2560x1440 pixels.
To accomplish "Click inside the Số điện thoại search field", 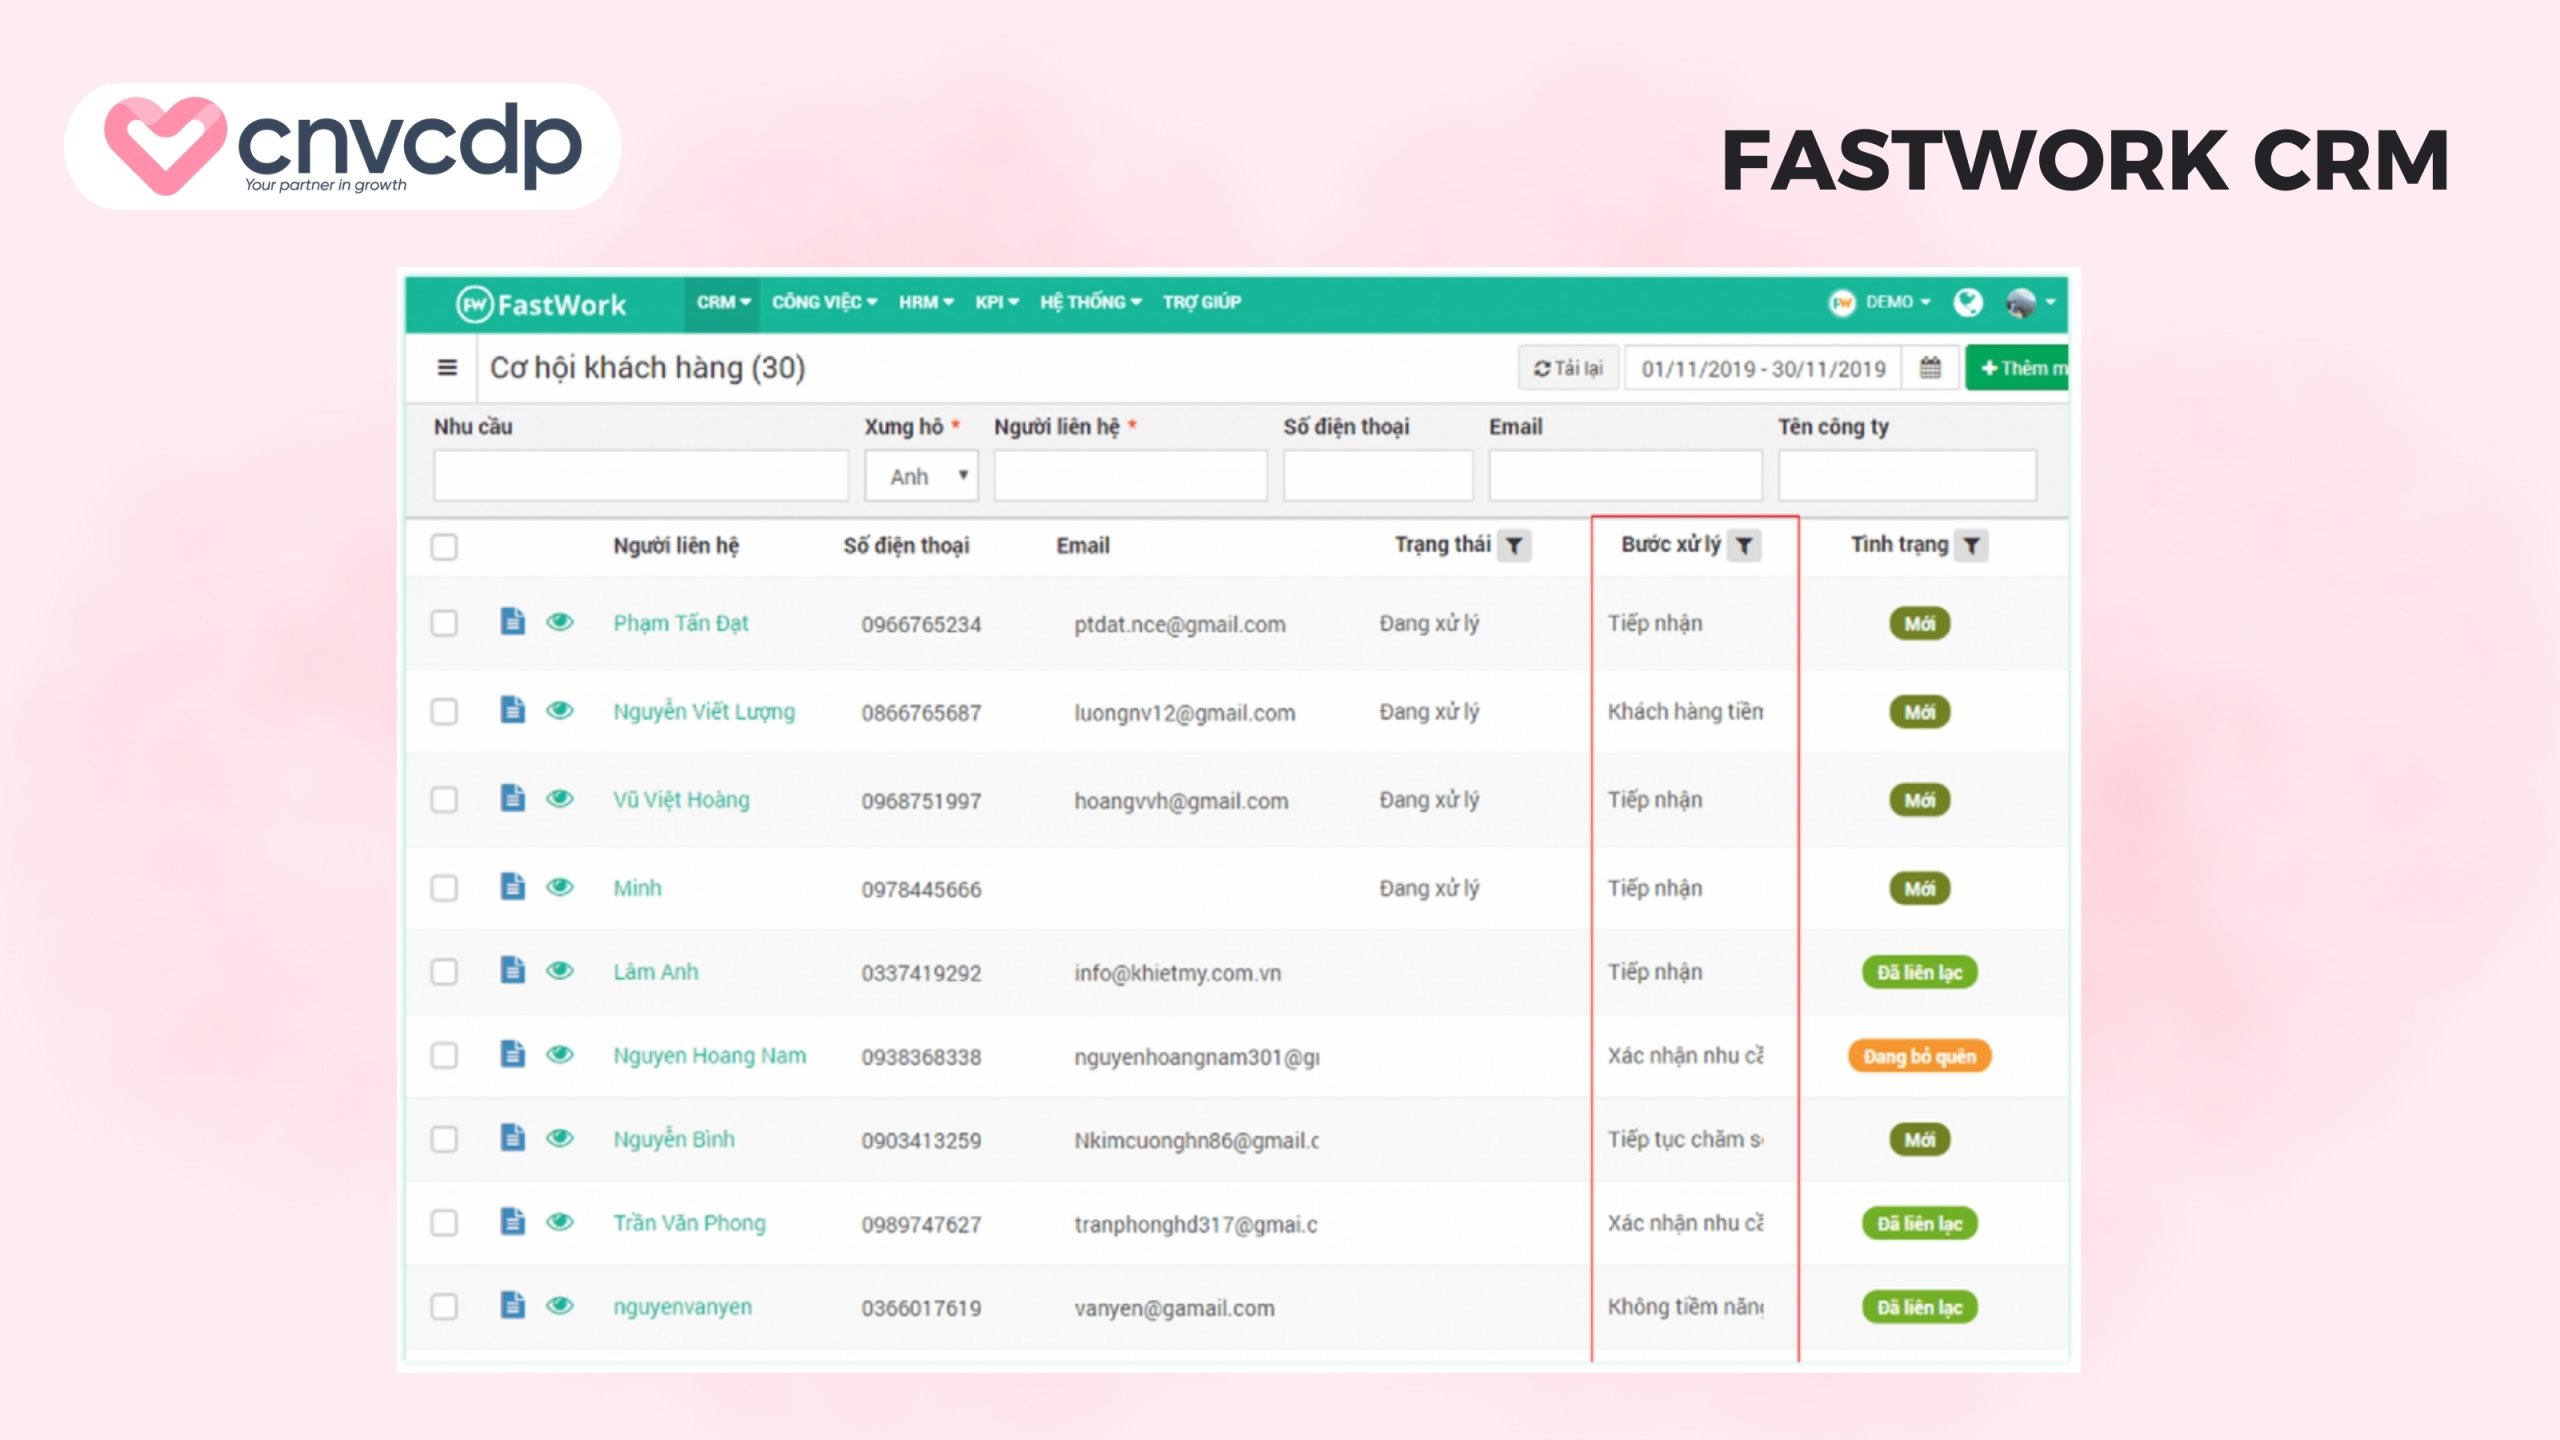I will coord(1378,475).
